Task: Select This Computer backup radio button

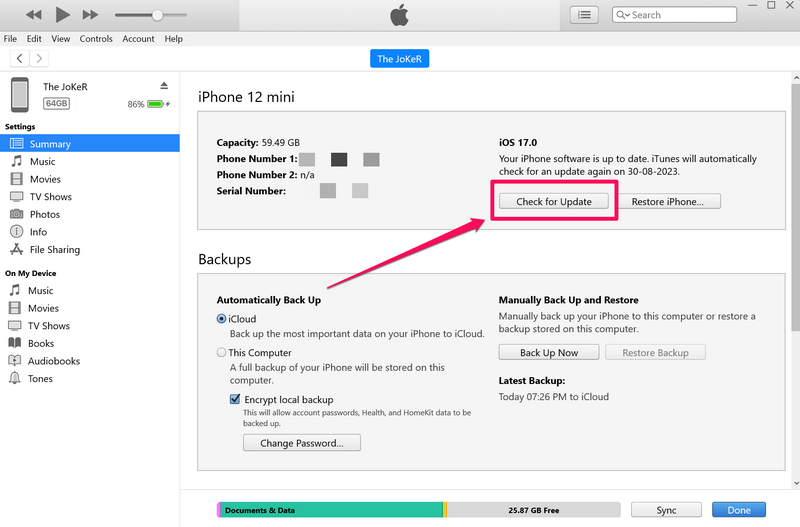Action: [221, 353]
